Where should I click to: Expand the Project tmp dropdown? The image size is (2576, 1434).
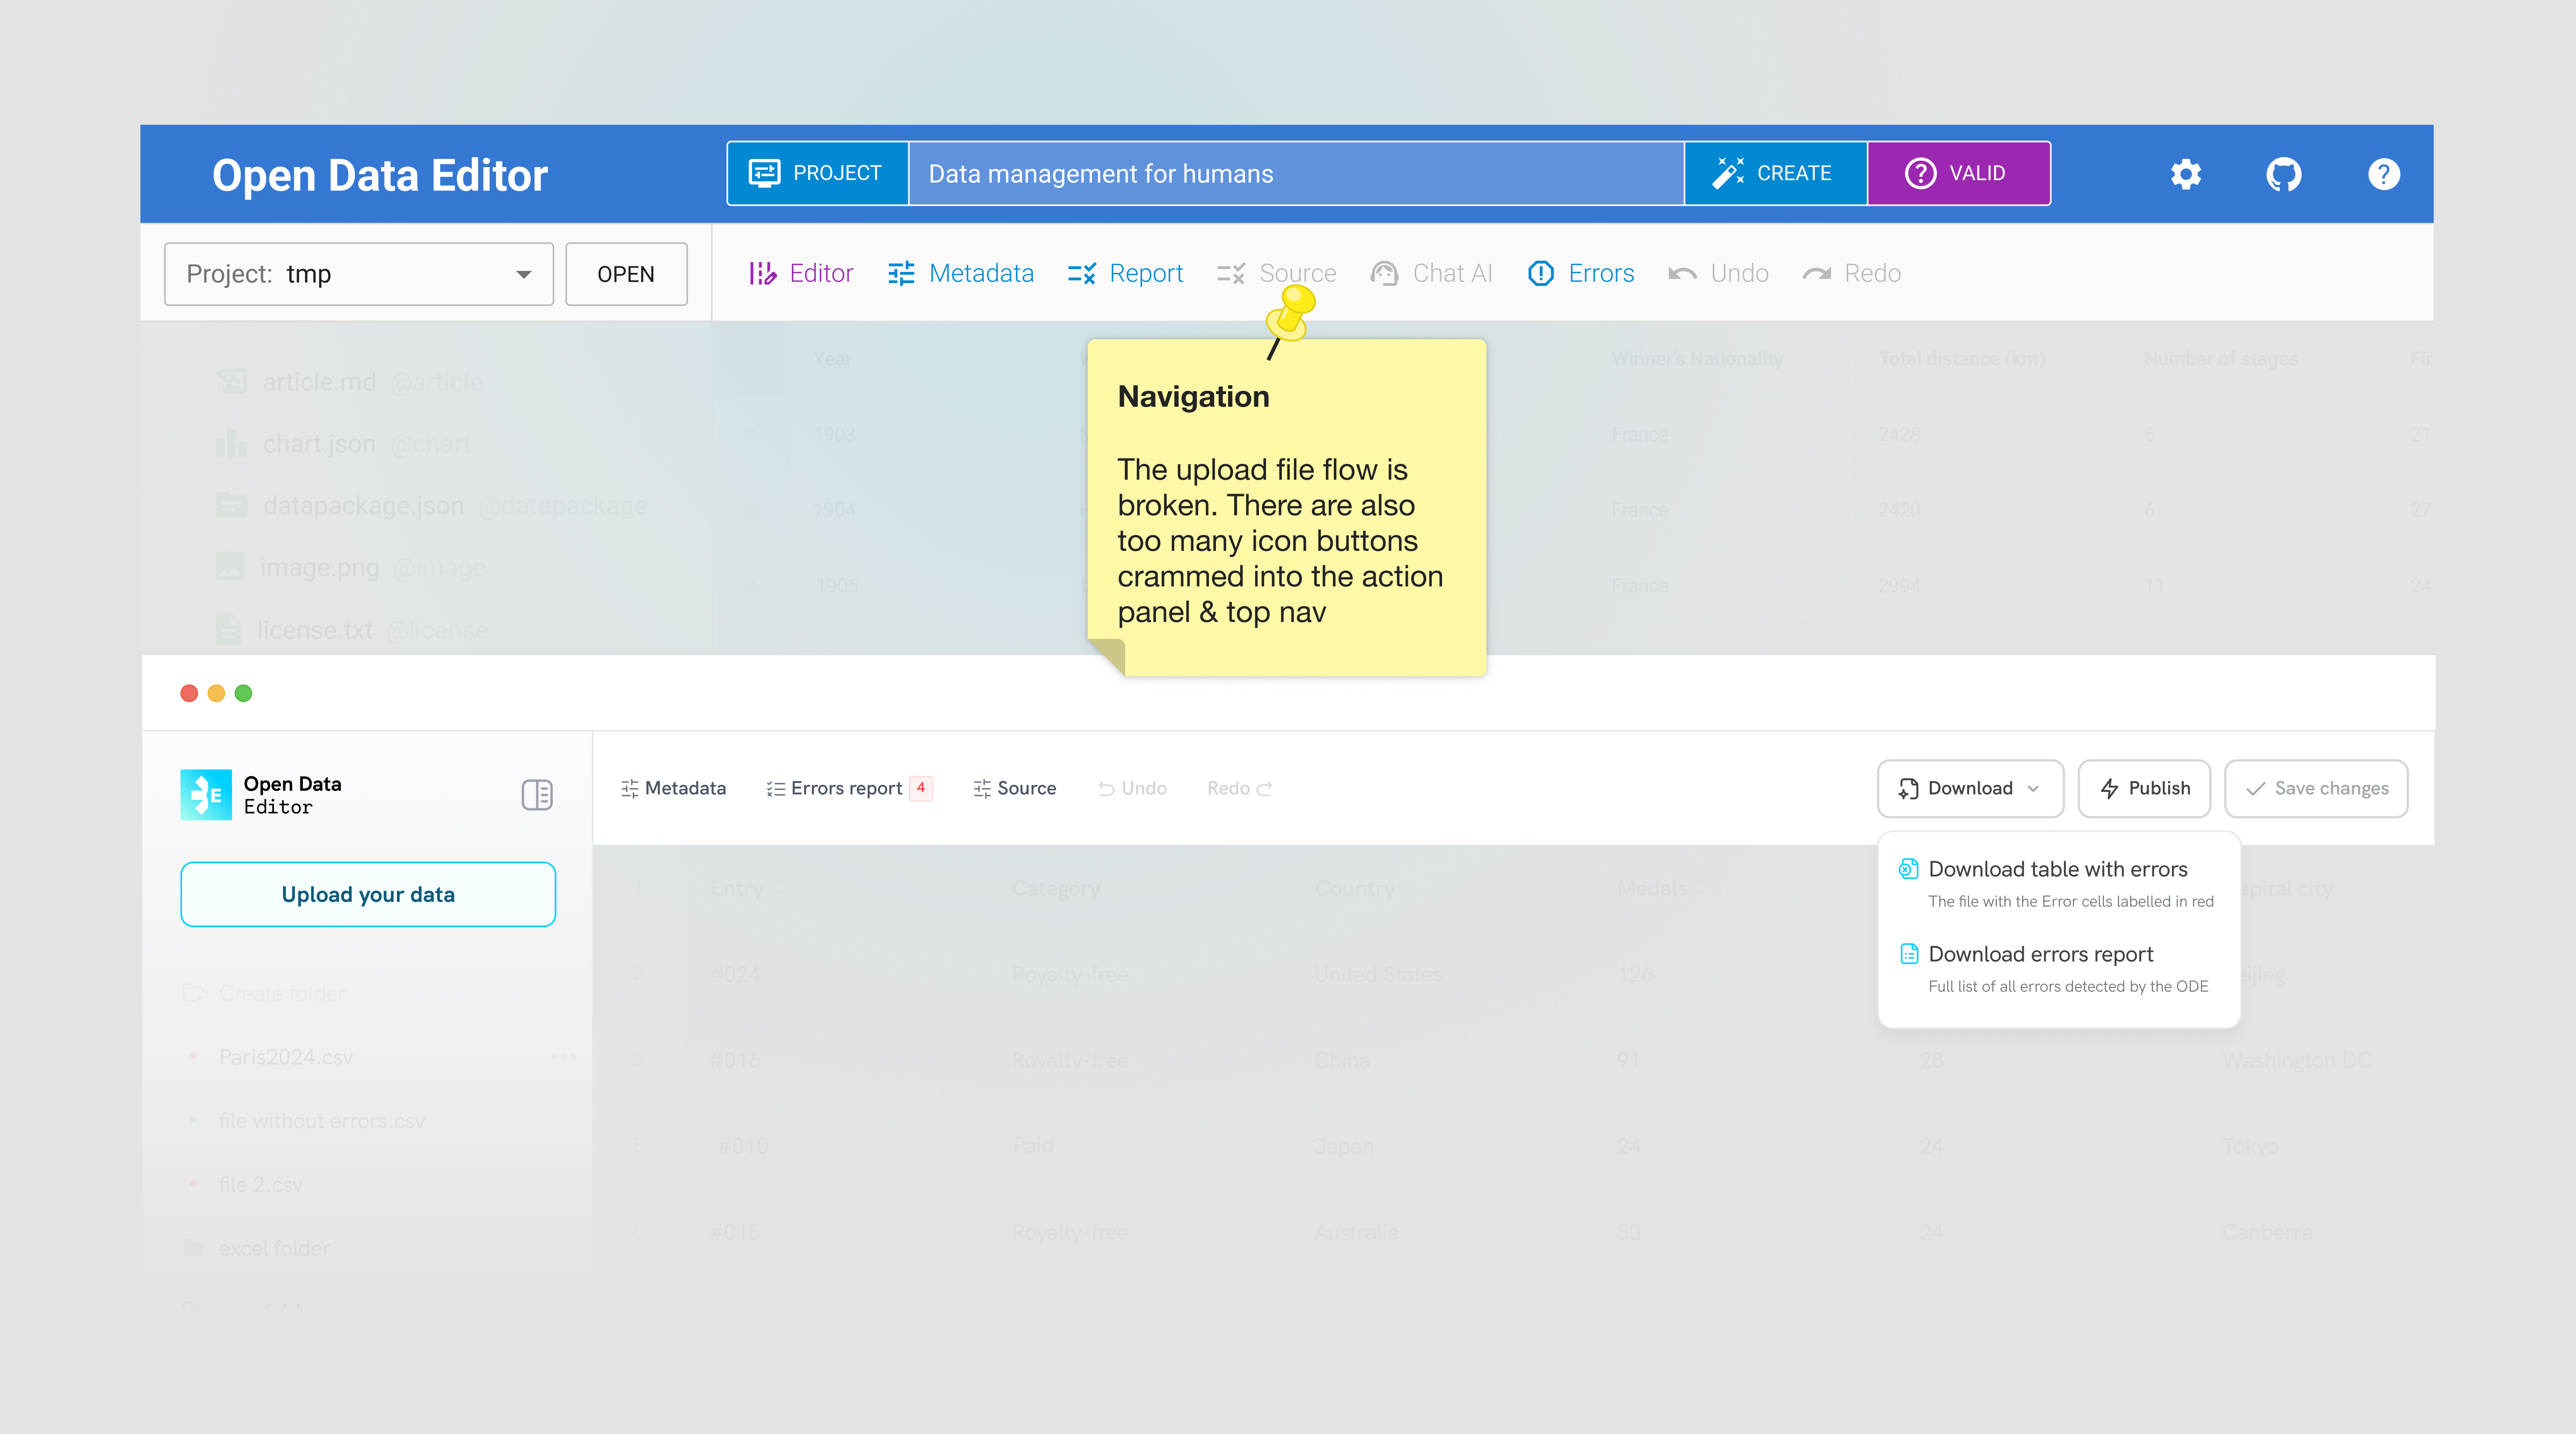click(x=358, y=274)
